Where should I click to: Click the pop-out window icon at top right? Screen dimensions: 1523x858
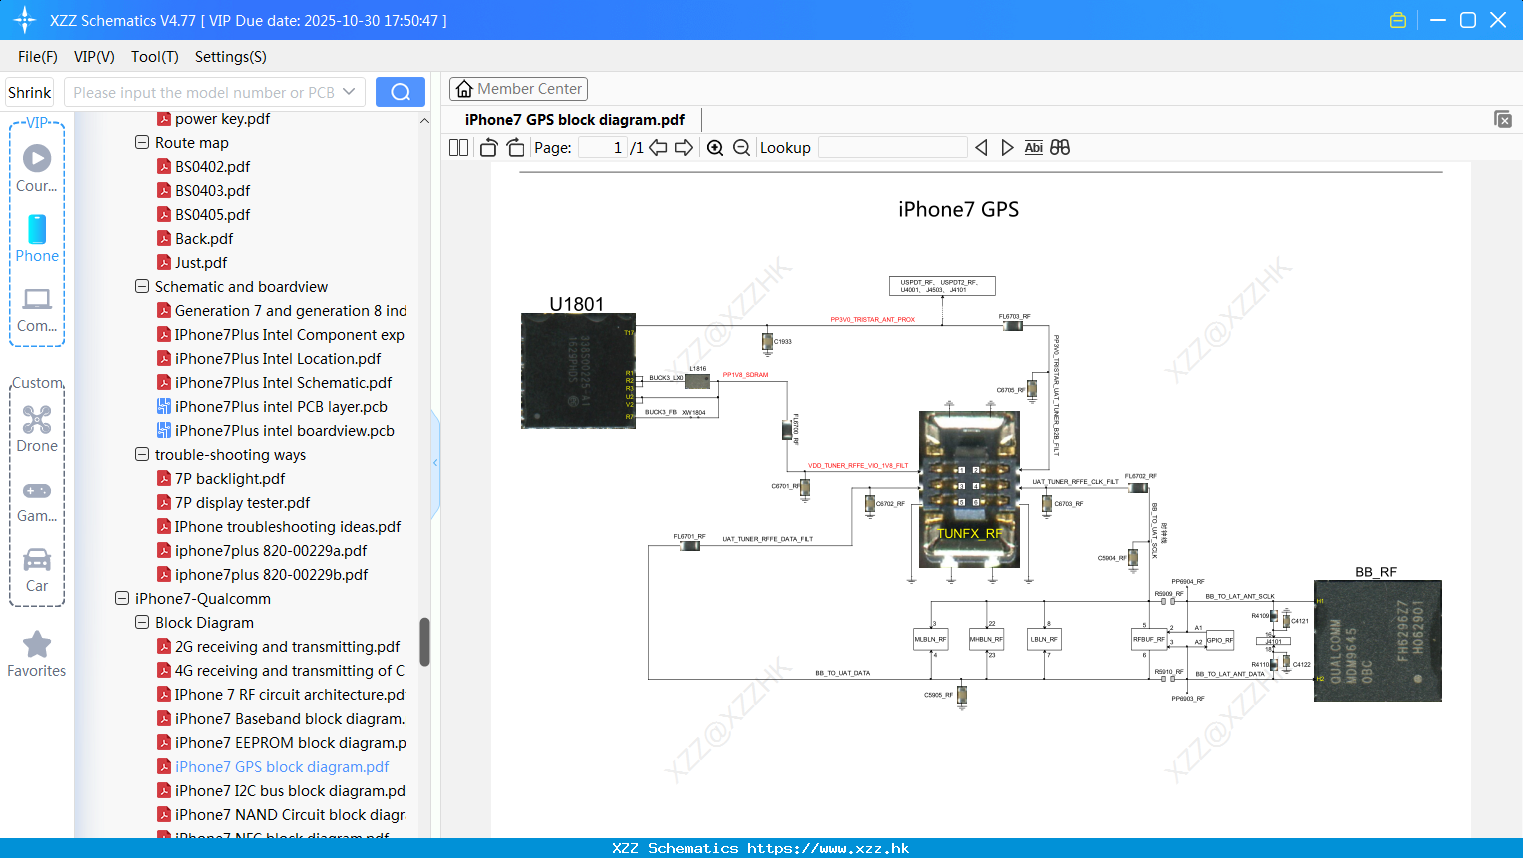point(1502,119)
